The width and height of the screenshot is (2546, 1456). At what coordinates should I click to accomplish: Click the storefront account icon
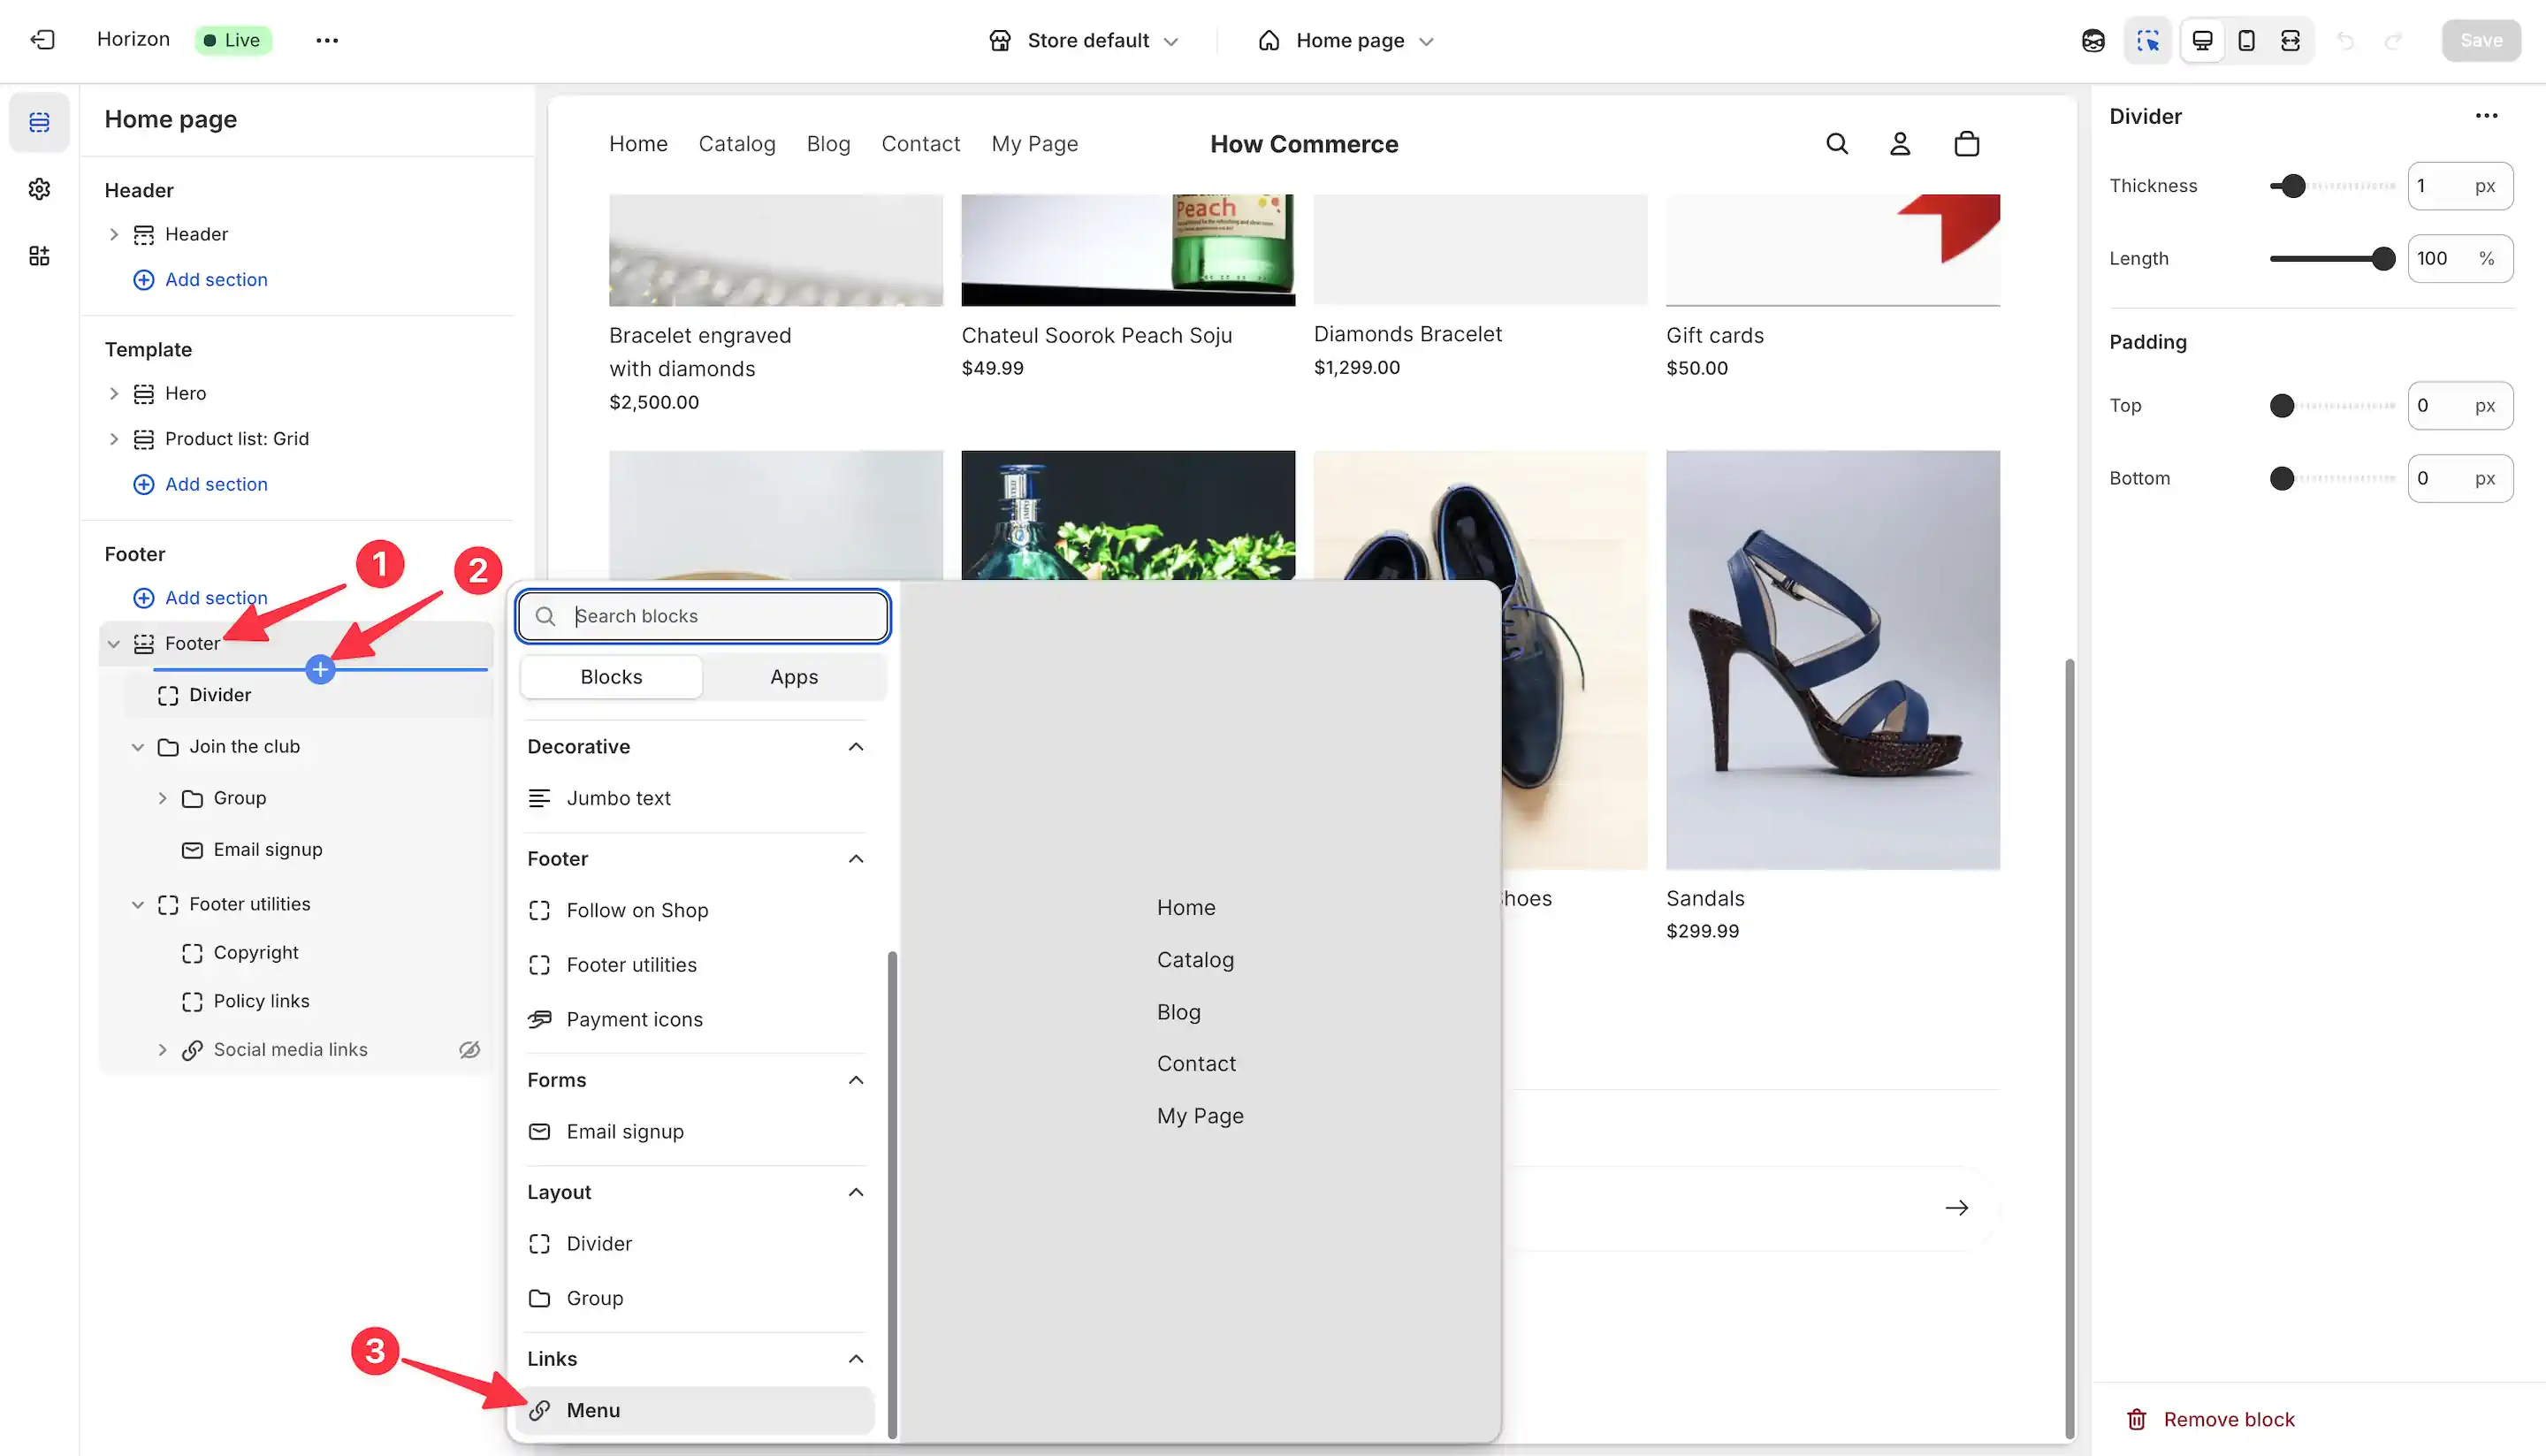(1900, 144)
